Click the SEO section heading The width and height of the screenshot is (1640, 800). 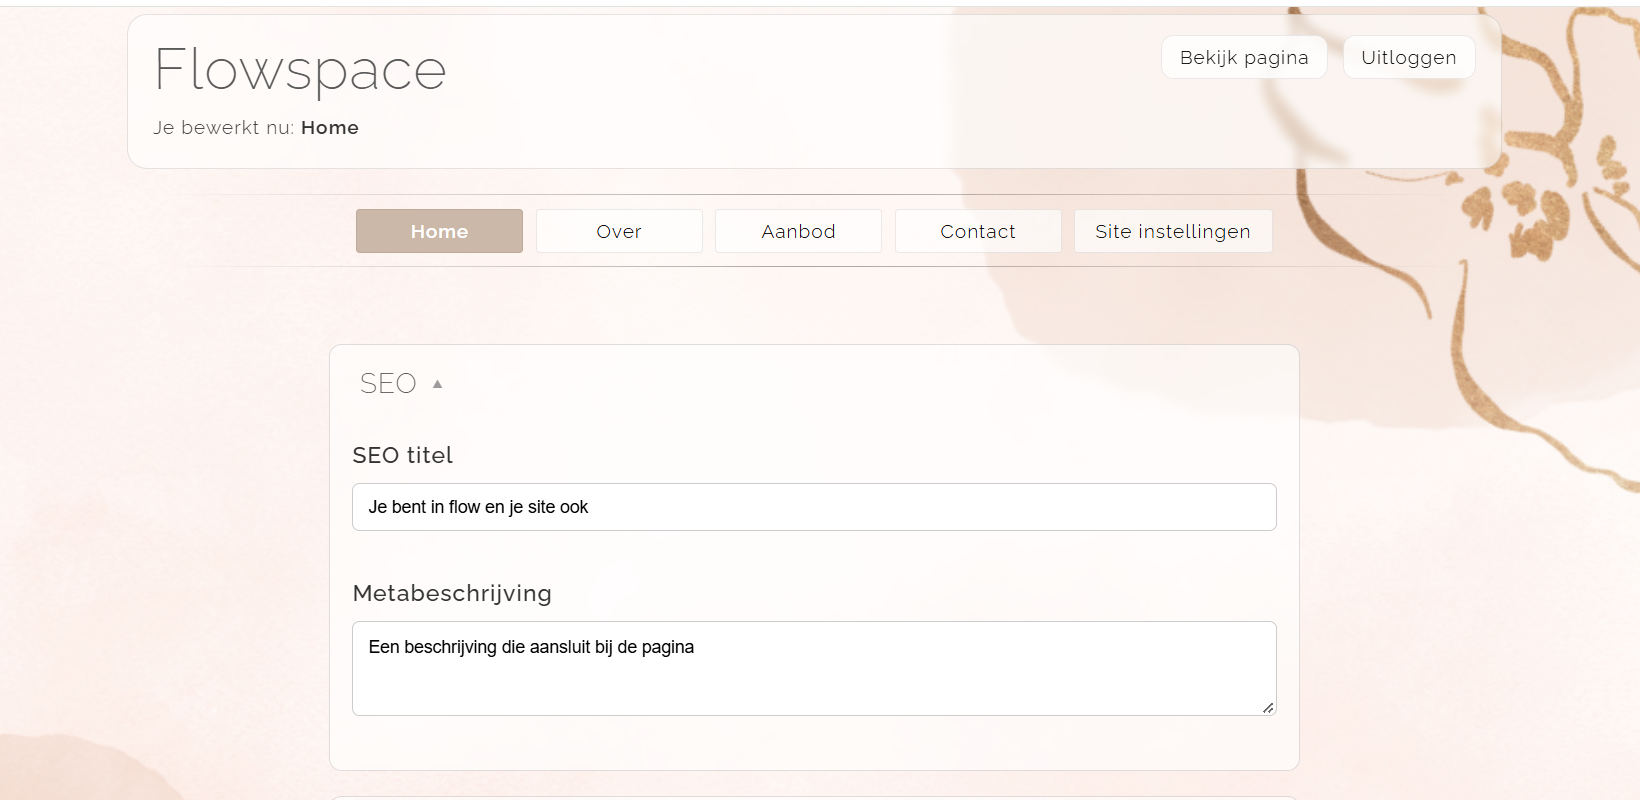pyautogui.click(x=388, y=384)
